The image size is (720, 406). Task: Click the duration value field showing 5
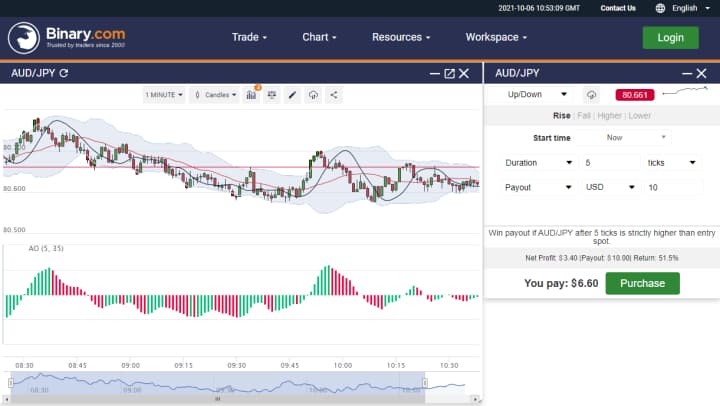click(611, 163)
